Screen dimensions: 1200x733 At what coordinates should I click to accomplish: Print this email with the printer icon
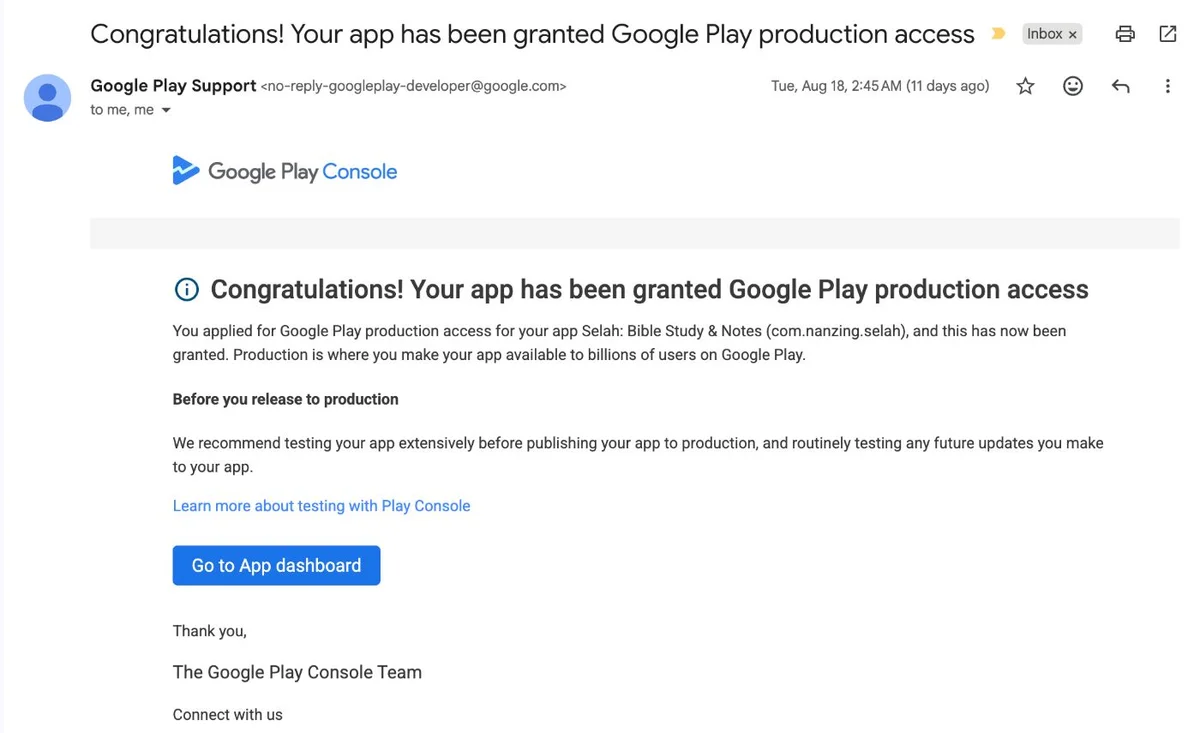tap(1125, 34)
